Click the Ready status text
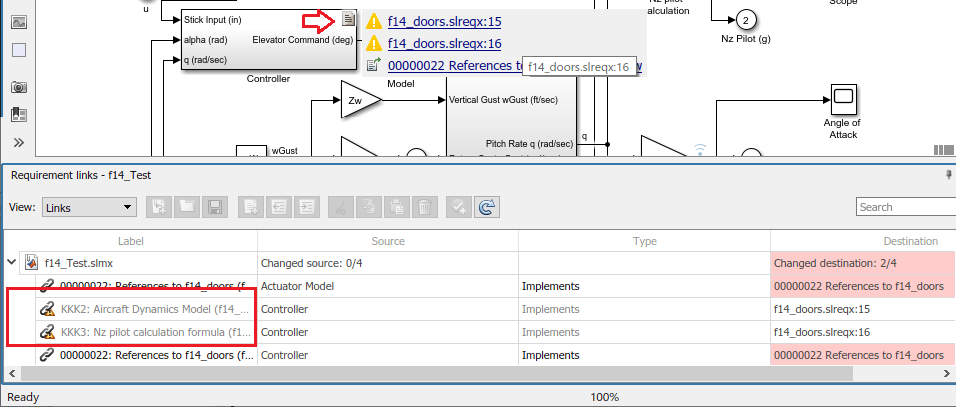 tap(23, 397)
